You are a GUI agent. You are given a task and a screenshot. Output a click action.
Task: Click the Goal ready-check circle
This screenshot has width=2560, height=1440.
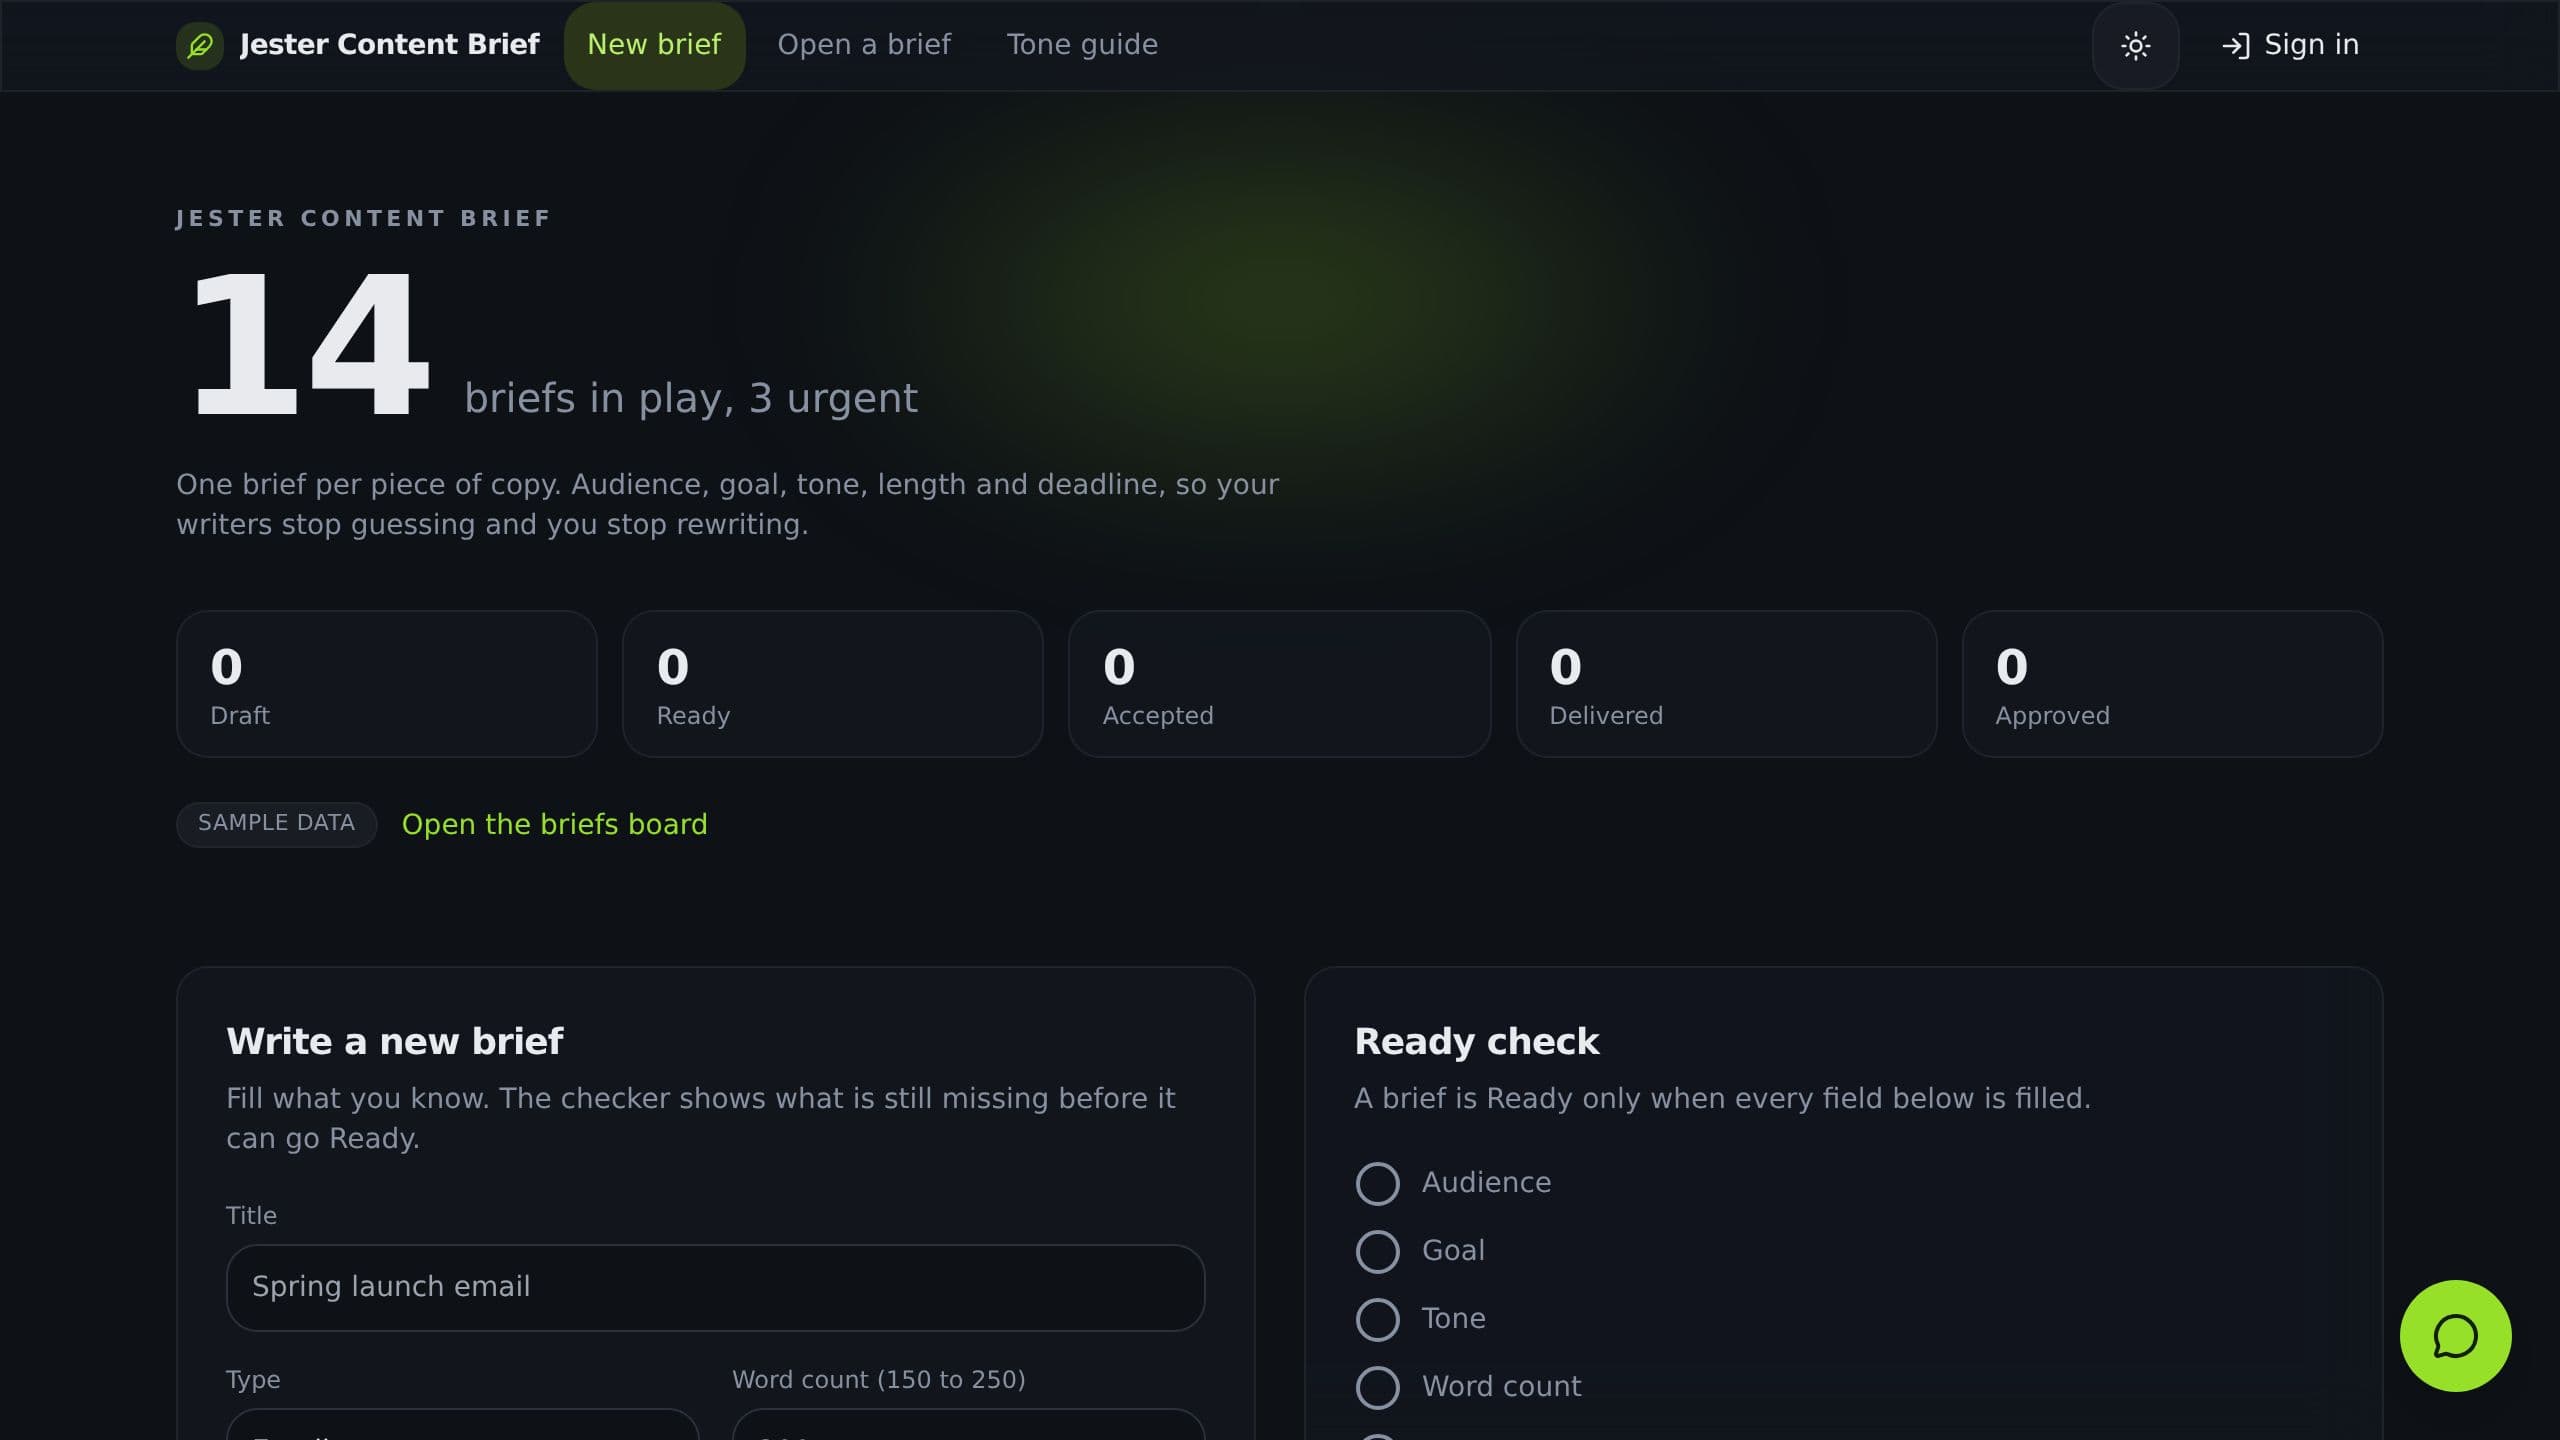pyautogui.click(x=1377, y=1251)
